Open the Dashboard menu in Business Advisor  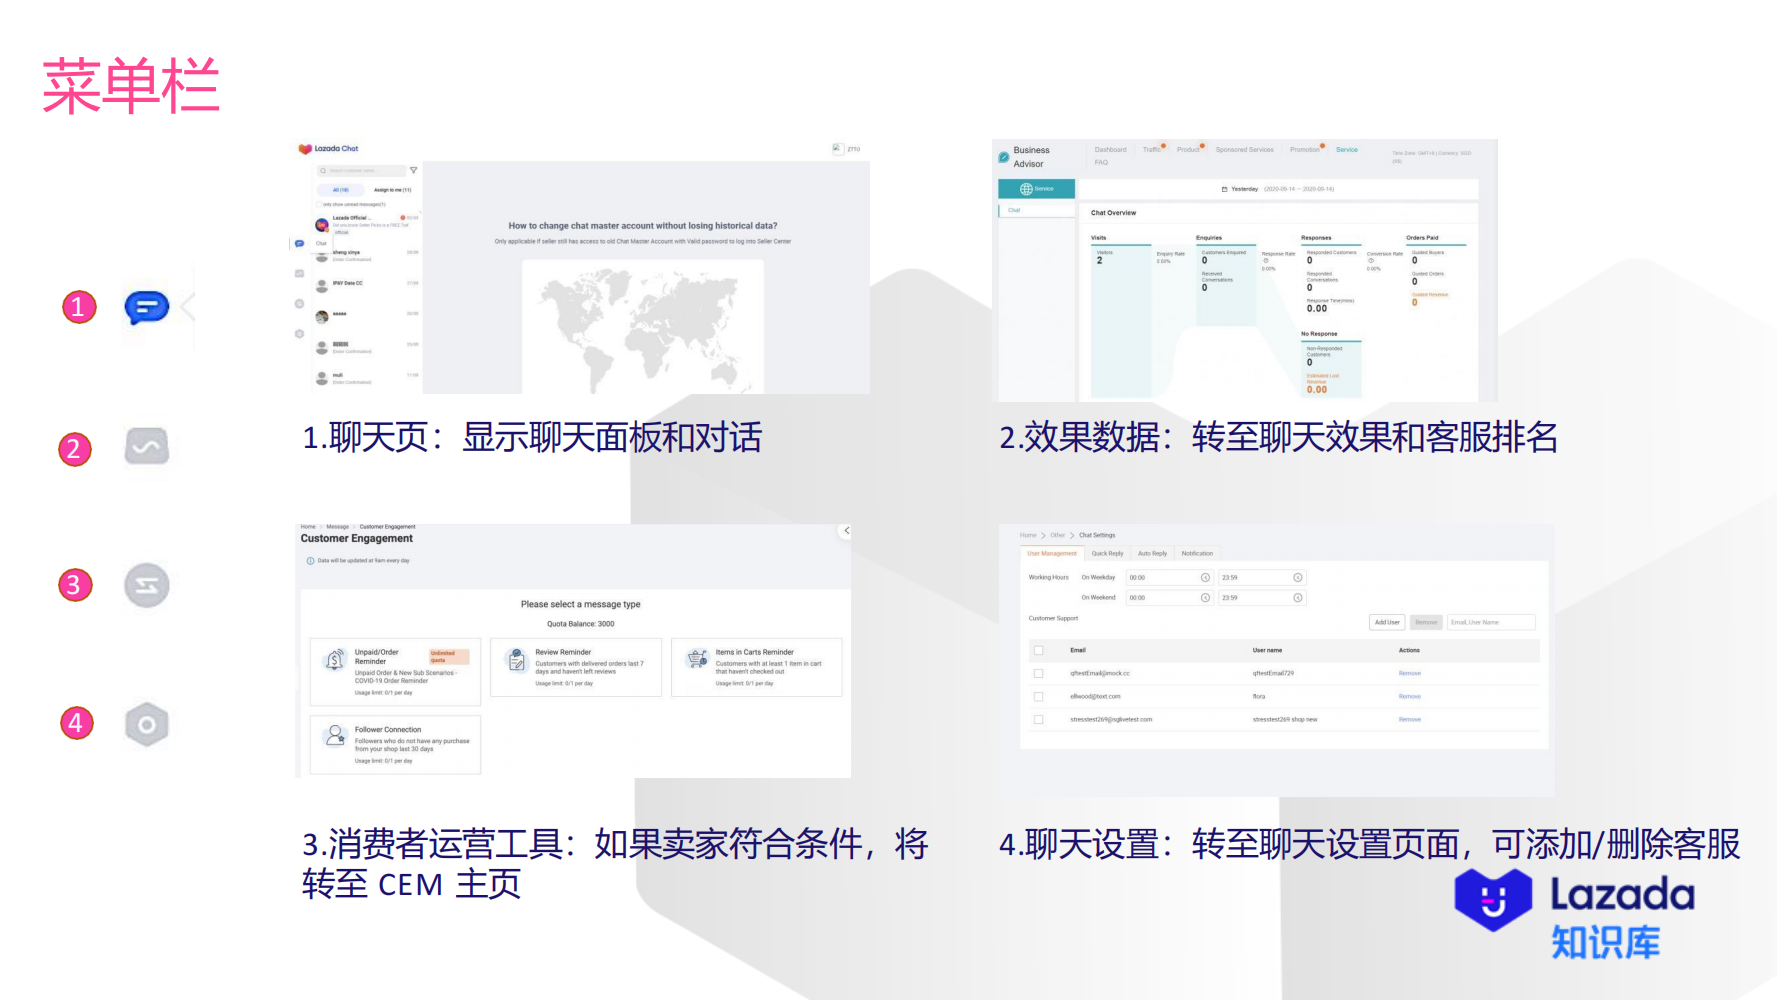point(1110,150)
